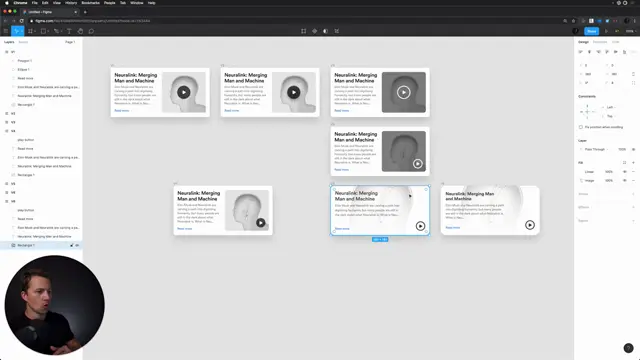The width and height of the screenshot is (640, 360).
Task: Click the Independent corners icon
Action: tap(633, 83)
